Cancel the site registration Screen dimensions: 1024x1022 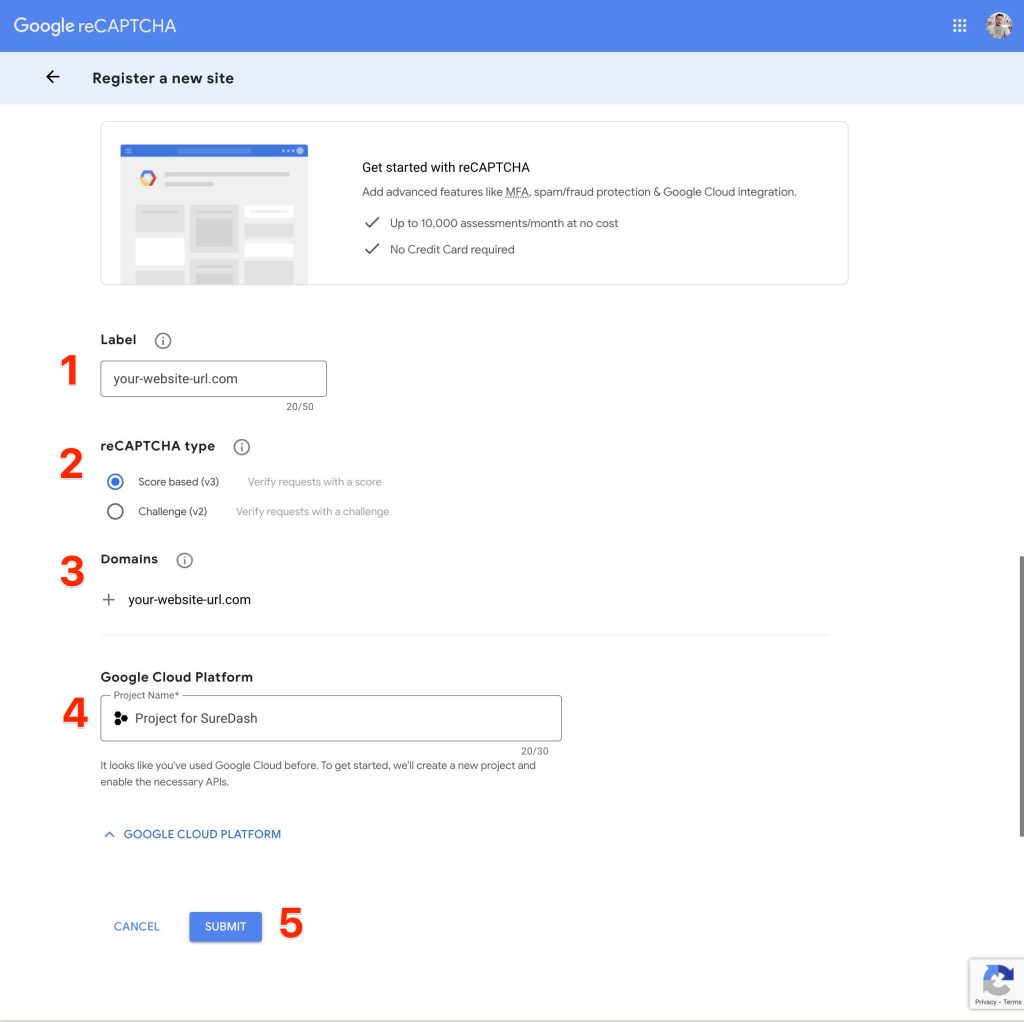(136, 926)
